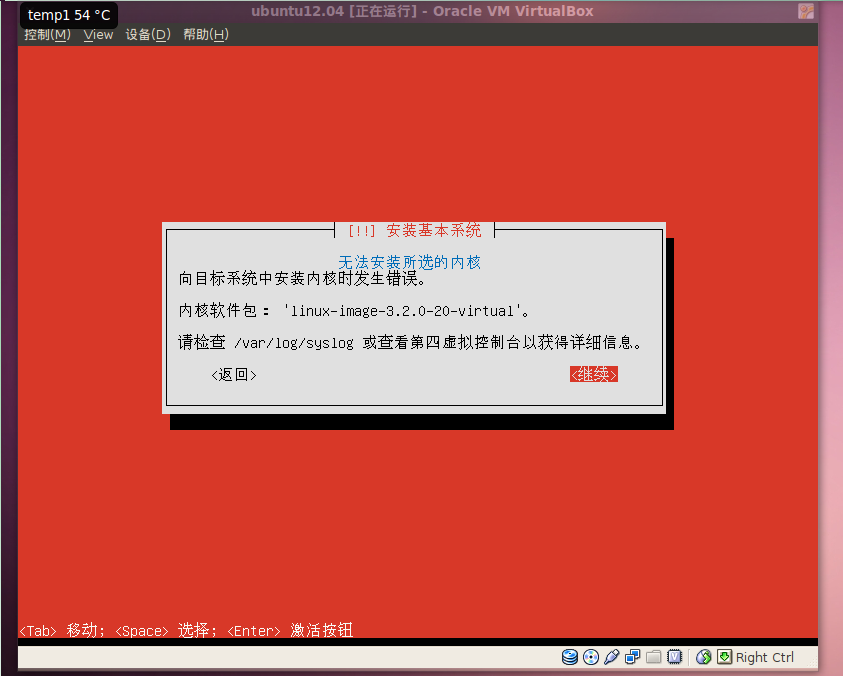Click the <Tab> 移动 hint text
This screenshot has height=676, width=843.
[61, 630]
